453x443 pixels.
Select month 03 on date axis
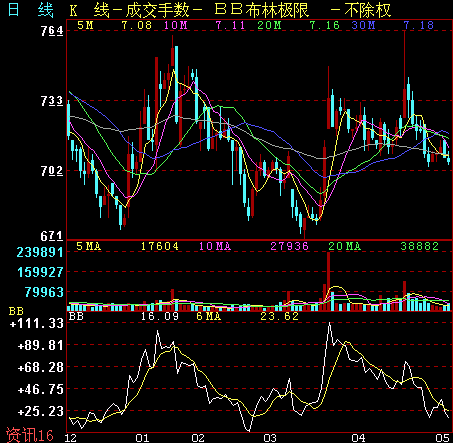(x=270, y=438)
